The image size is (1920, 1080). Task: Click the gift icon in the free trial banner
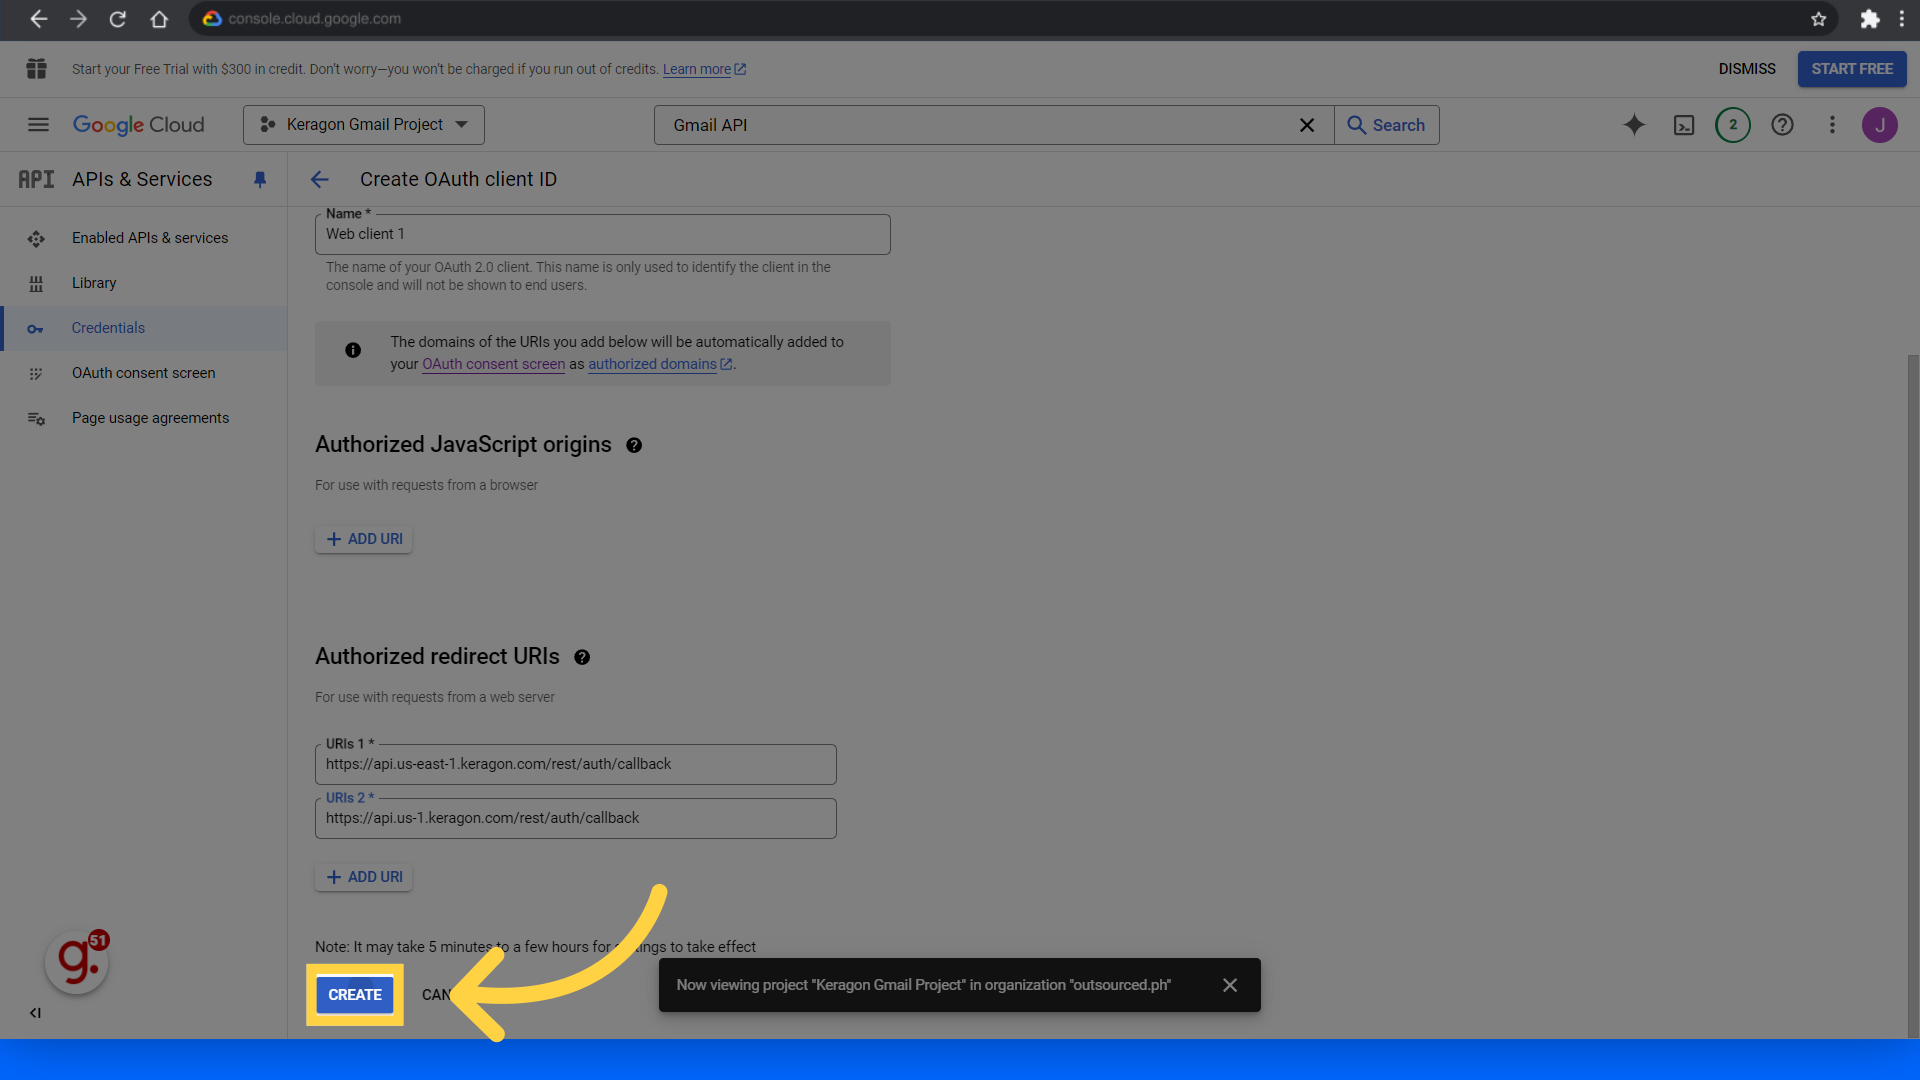[37, 69]
